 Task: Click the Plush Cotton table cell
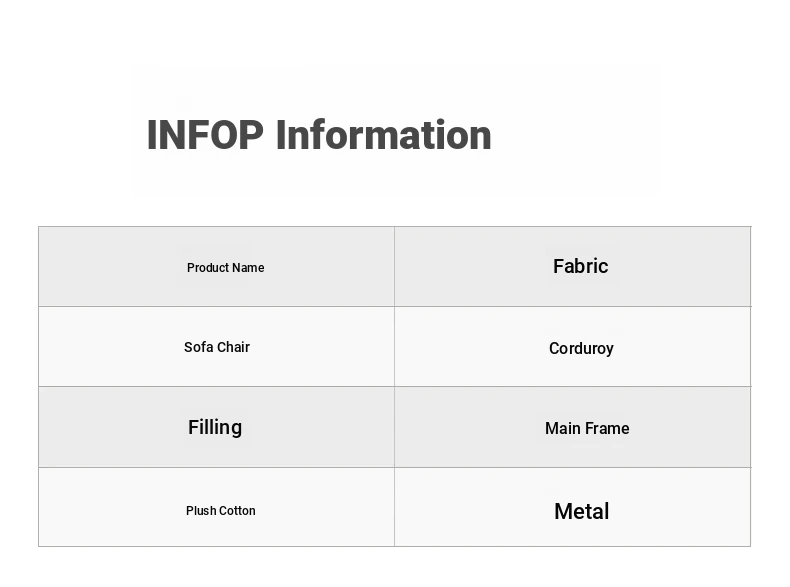coord(217,507)
